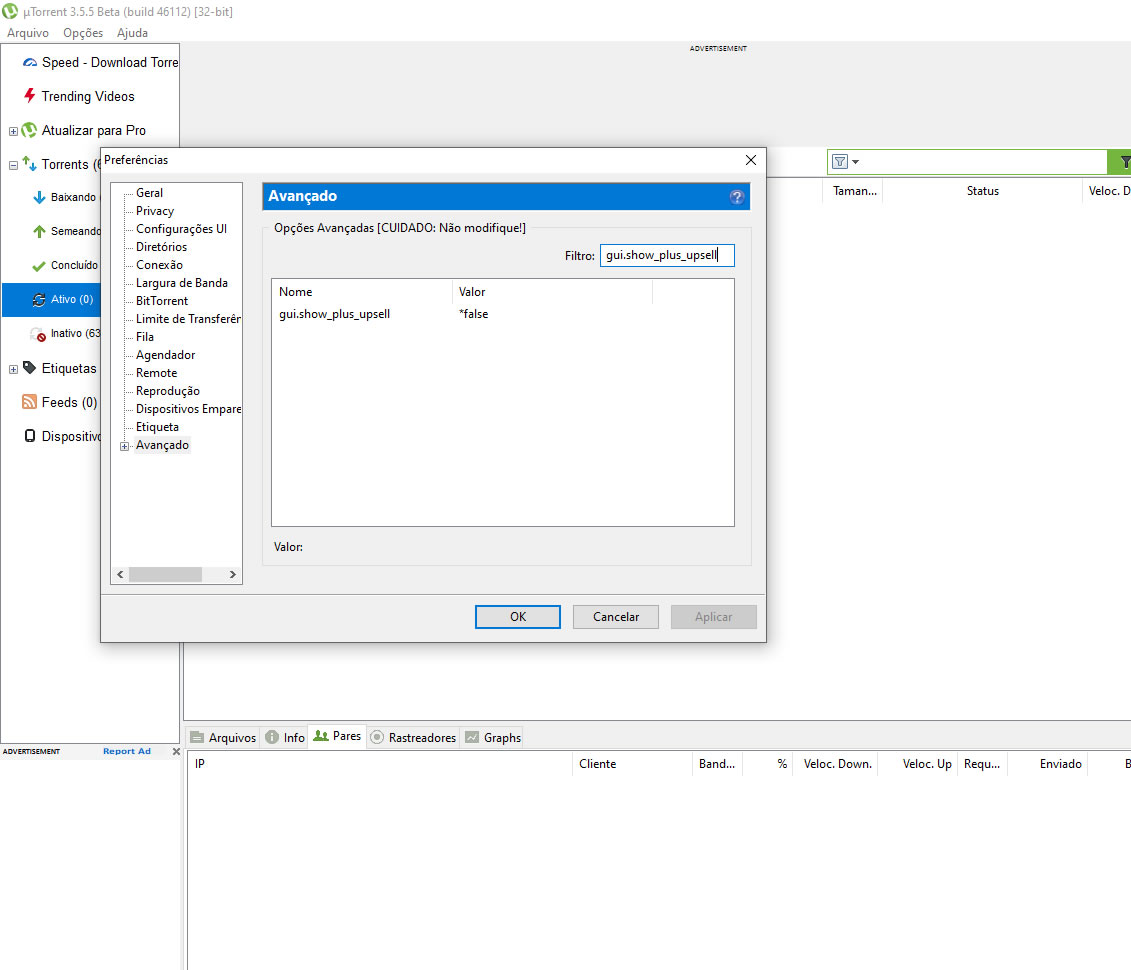Expand the Avançado tree node
Viewport: 1131px width, 970px height.
tap(125, 446)
